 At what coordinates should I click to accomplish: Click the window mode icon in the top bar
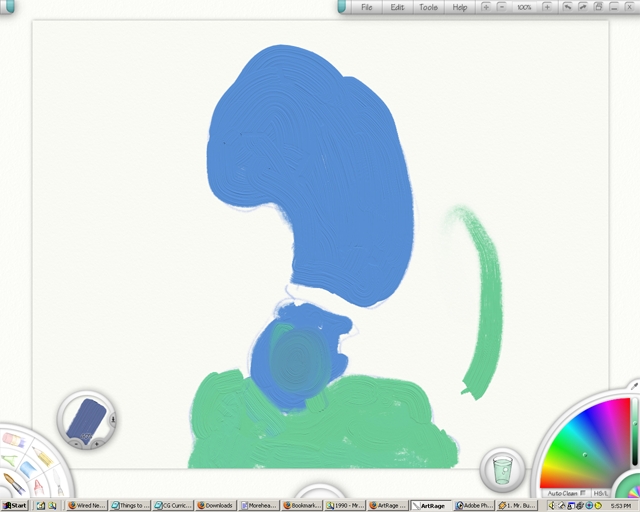click(x=598, y=7)
